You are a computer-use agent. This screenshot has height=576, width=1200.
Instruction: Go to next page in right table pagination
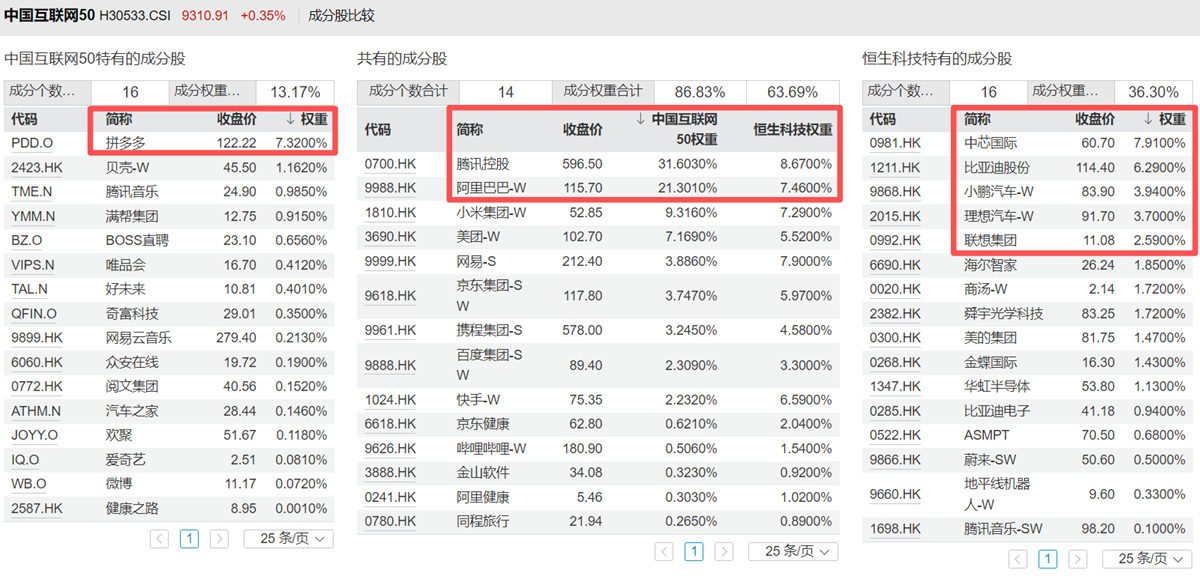(1076, 558)
